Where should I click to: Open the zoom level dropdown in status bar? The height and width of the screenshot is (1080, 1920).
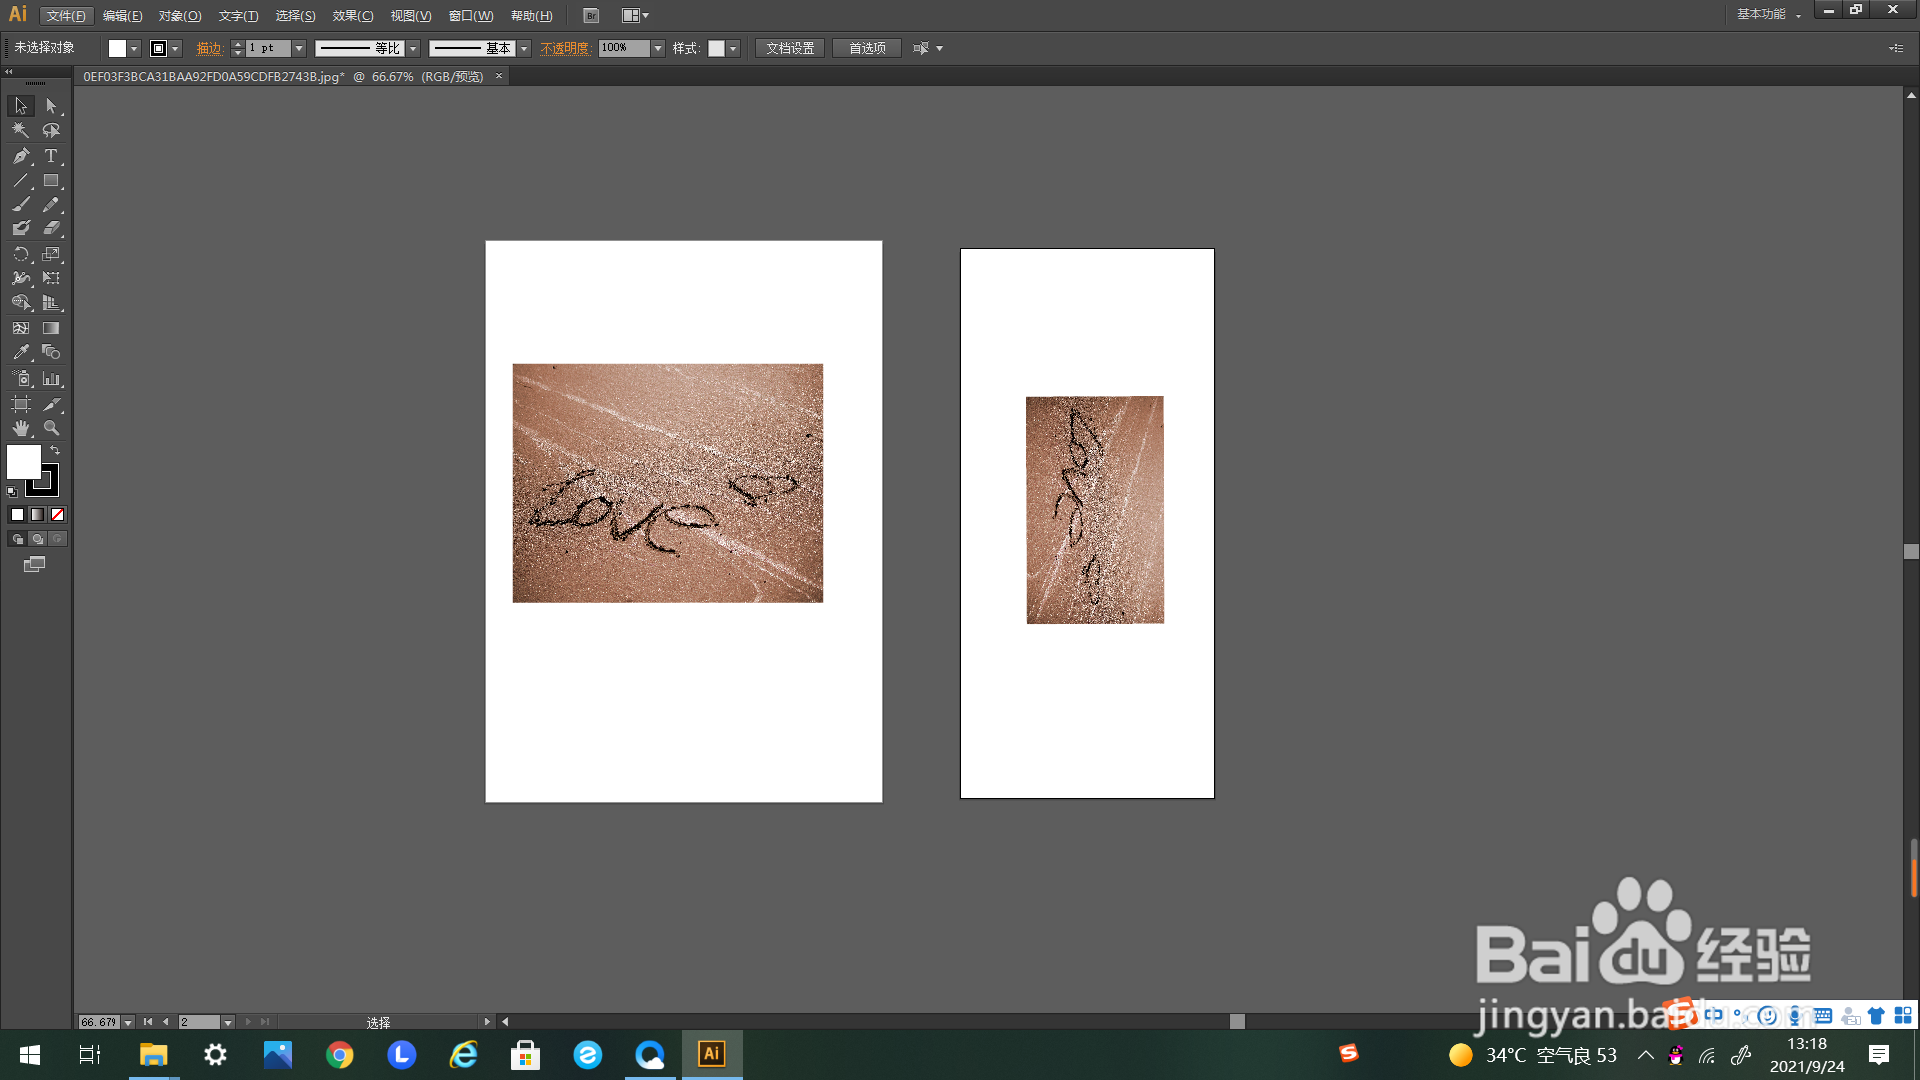[128, 1022]
